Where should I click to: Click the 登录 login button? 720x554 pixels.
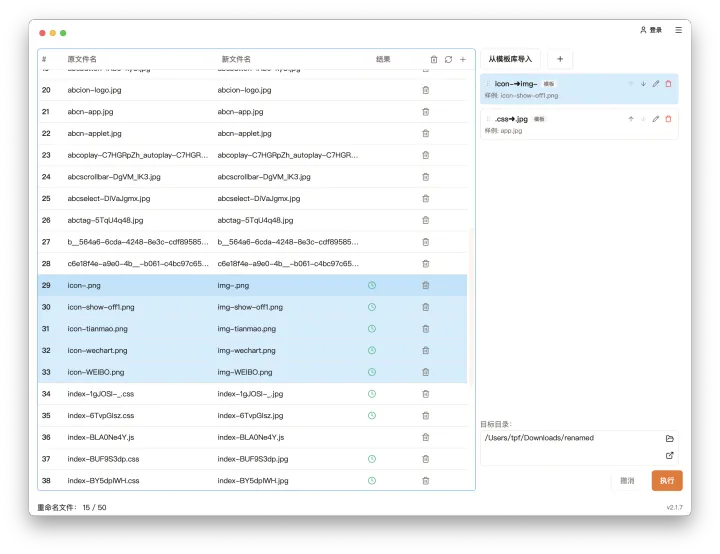(651, 30)
